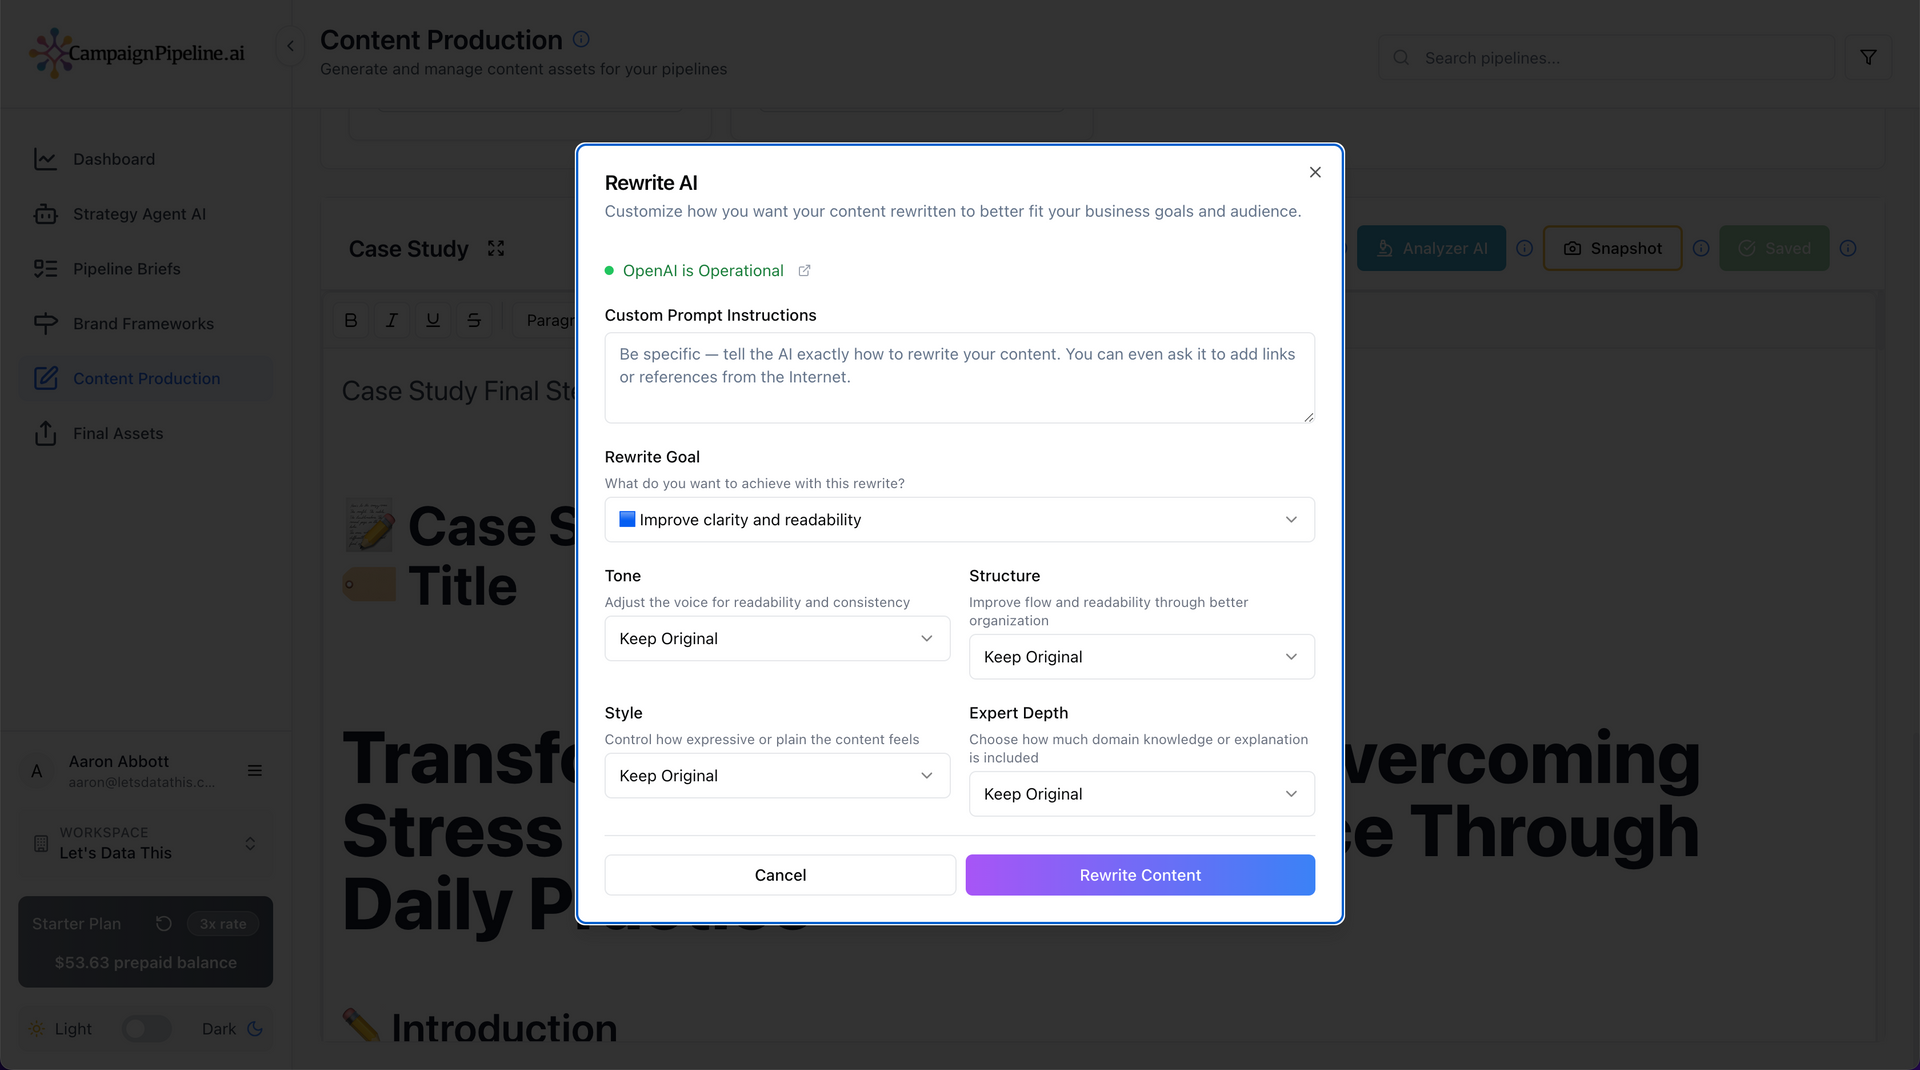Click the fullscreen expand icon beside Case Study
The width and height of the screenshot is (1920, 1070).
496,248
